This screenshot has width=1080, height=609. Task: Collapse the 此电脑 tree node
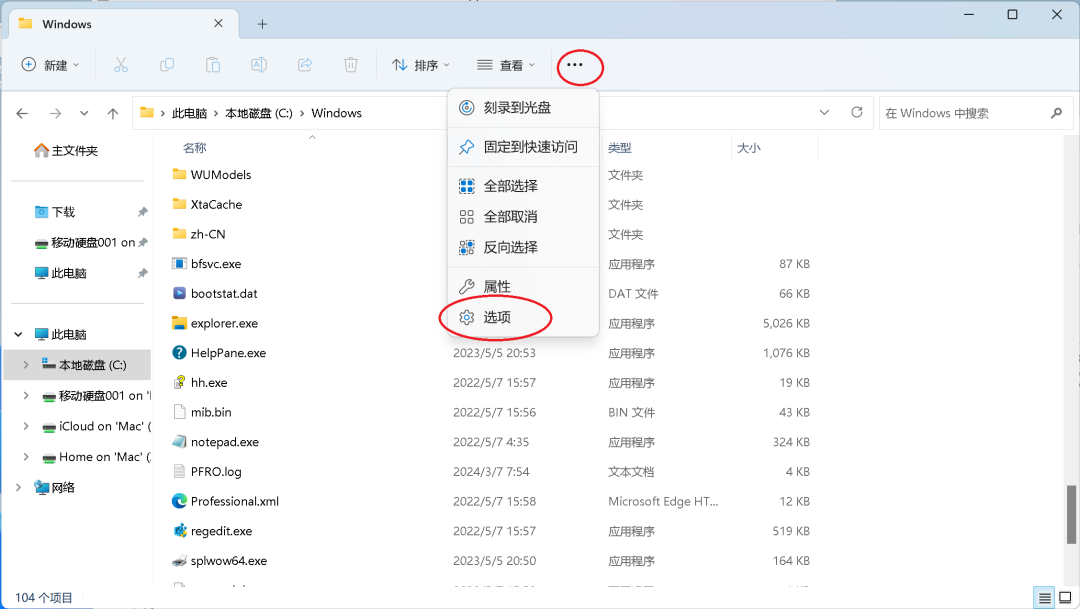pyautogui.click(x=19, y=335)
